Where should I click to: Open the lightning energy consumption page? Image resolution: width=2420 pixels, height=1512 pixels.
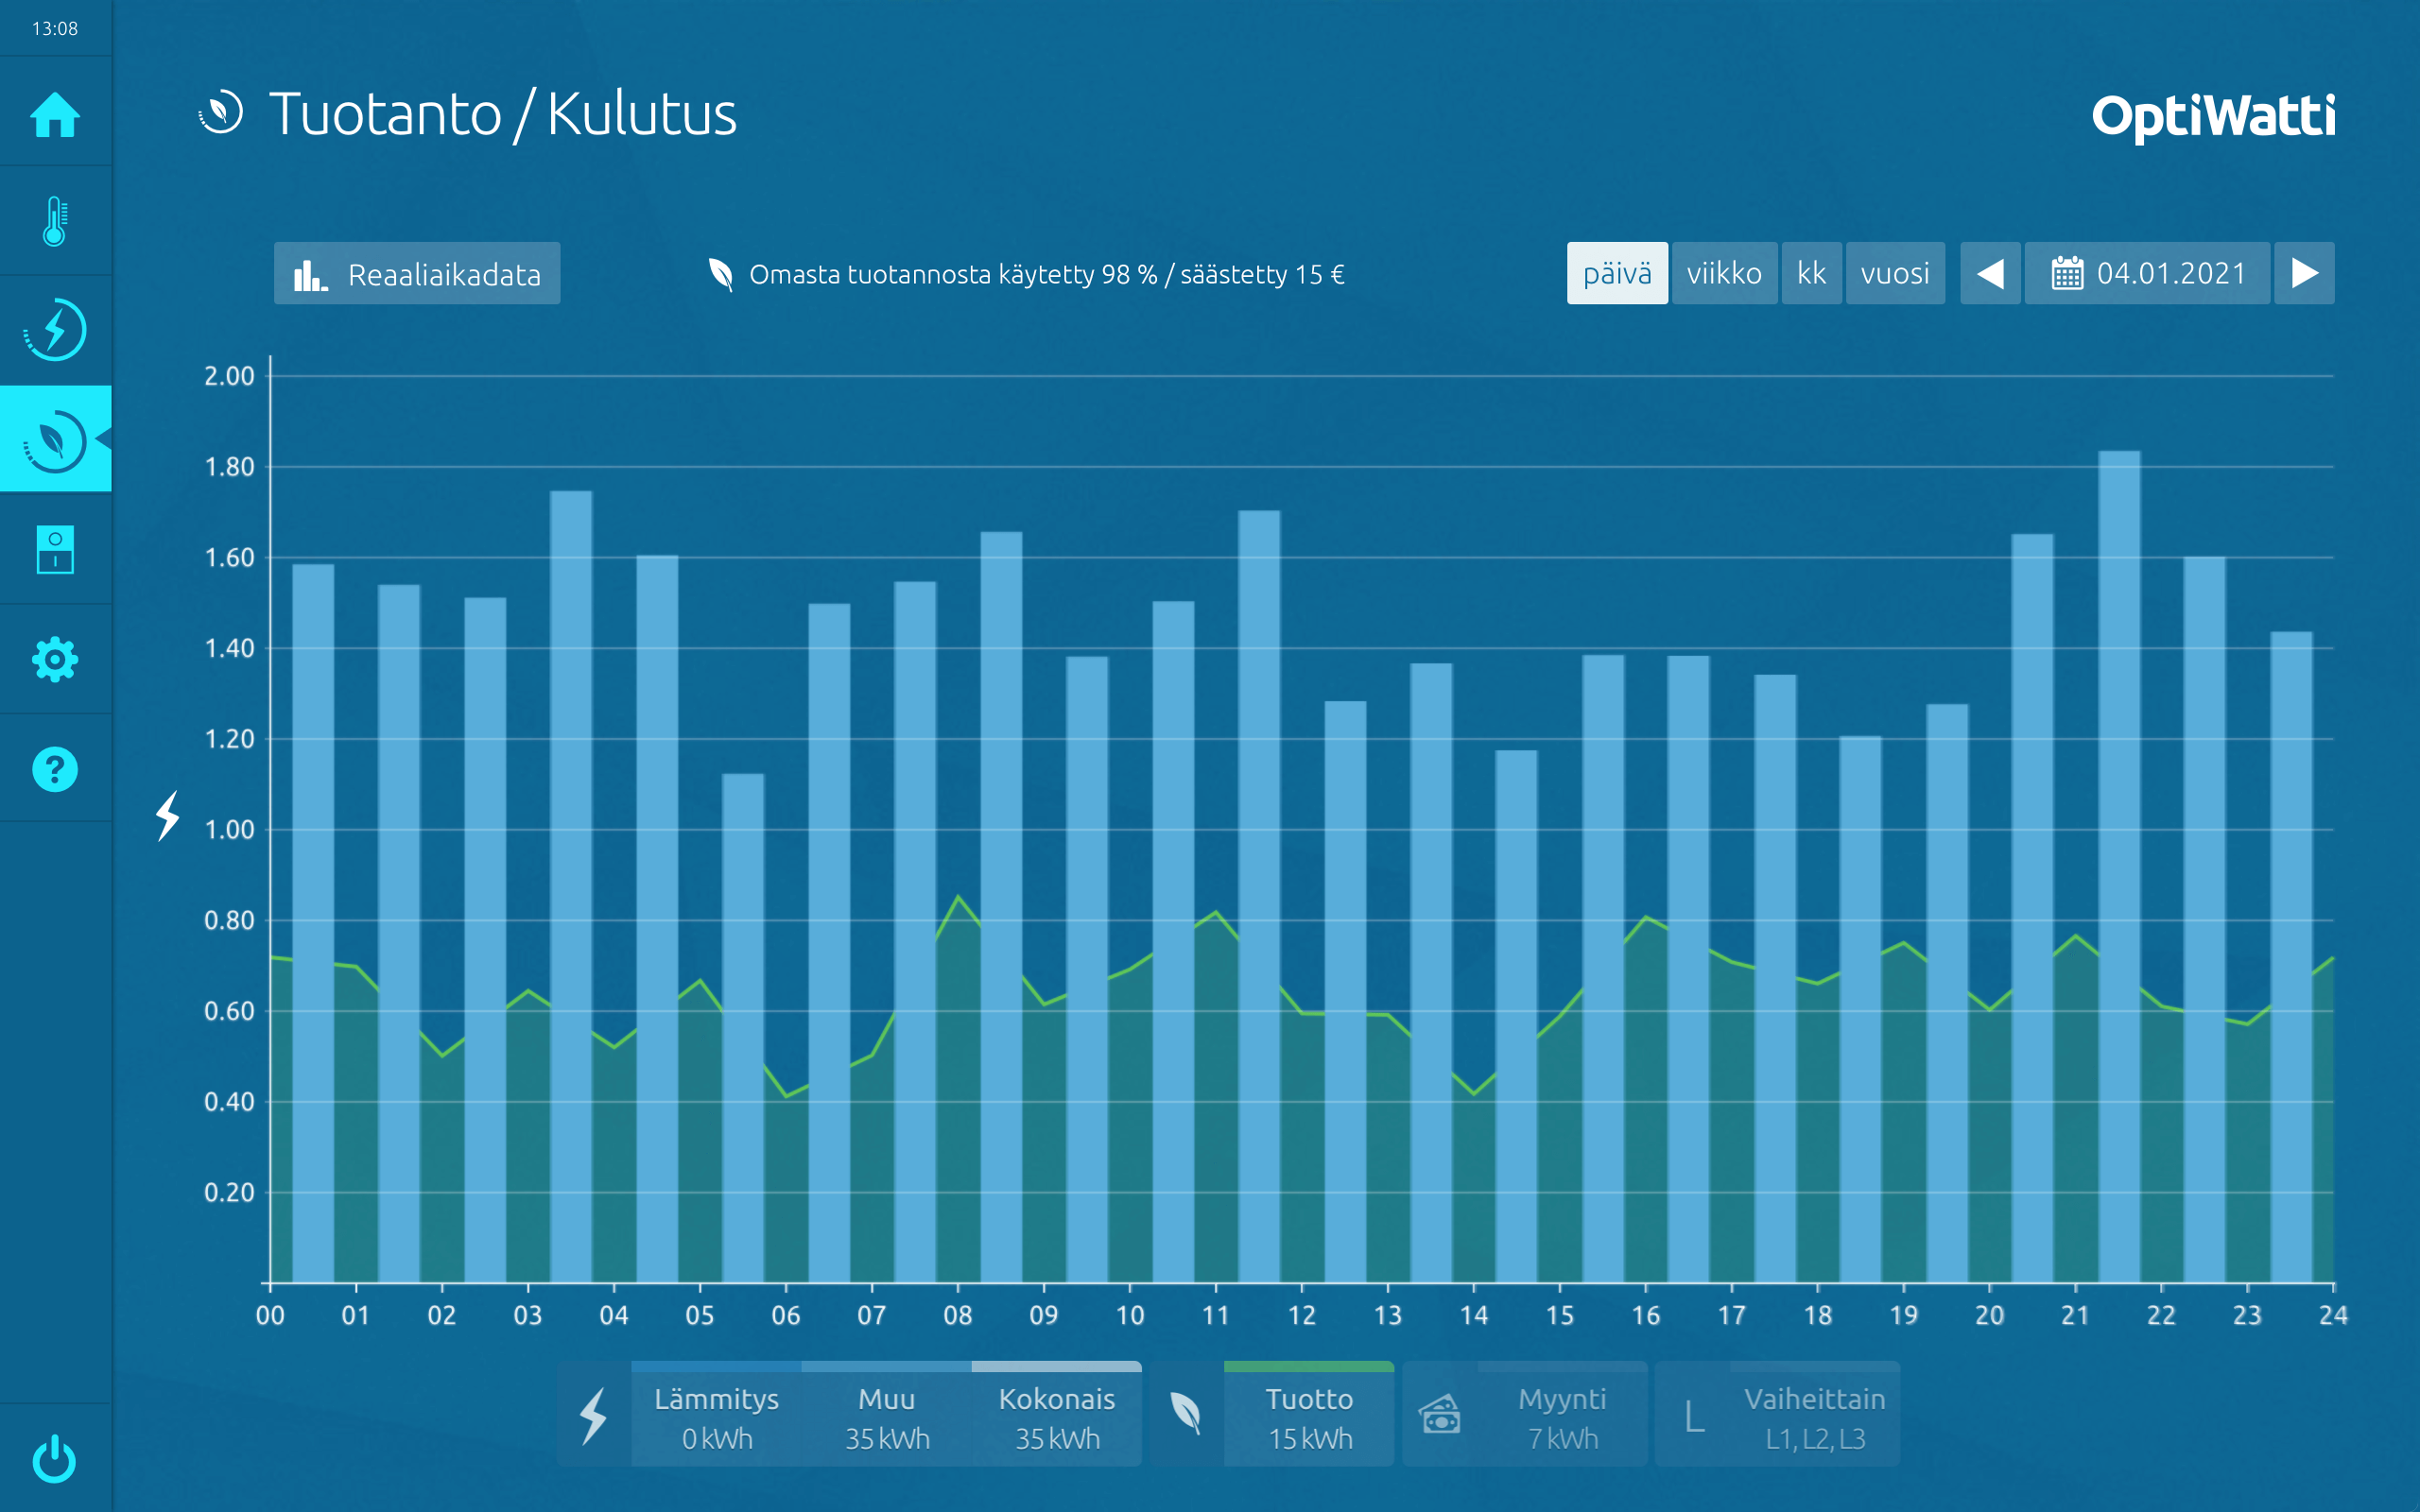pos(55,330)
